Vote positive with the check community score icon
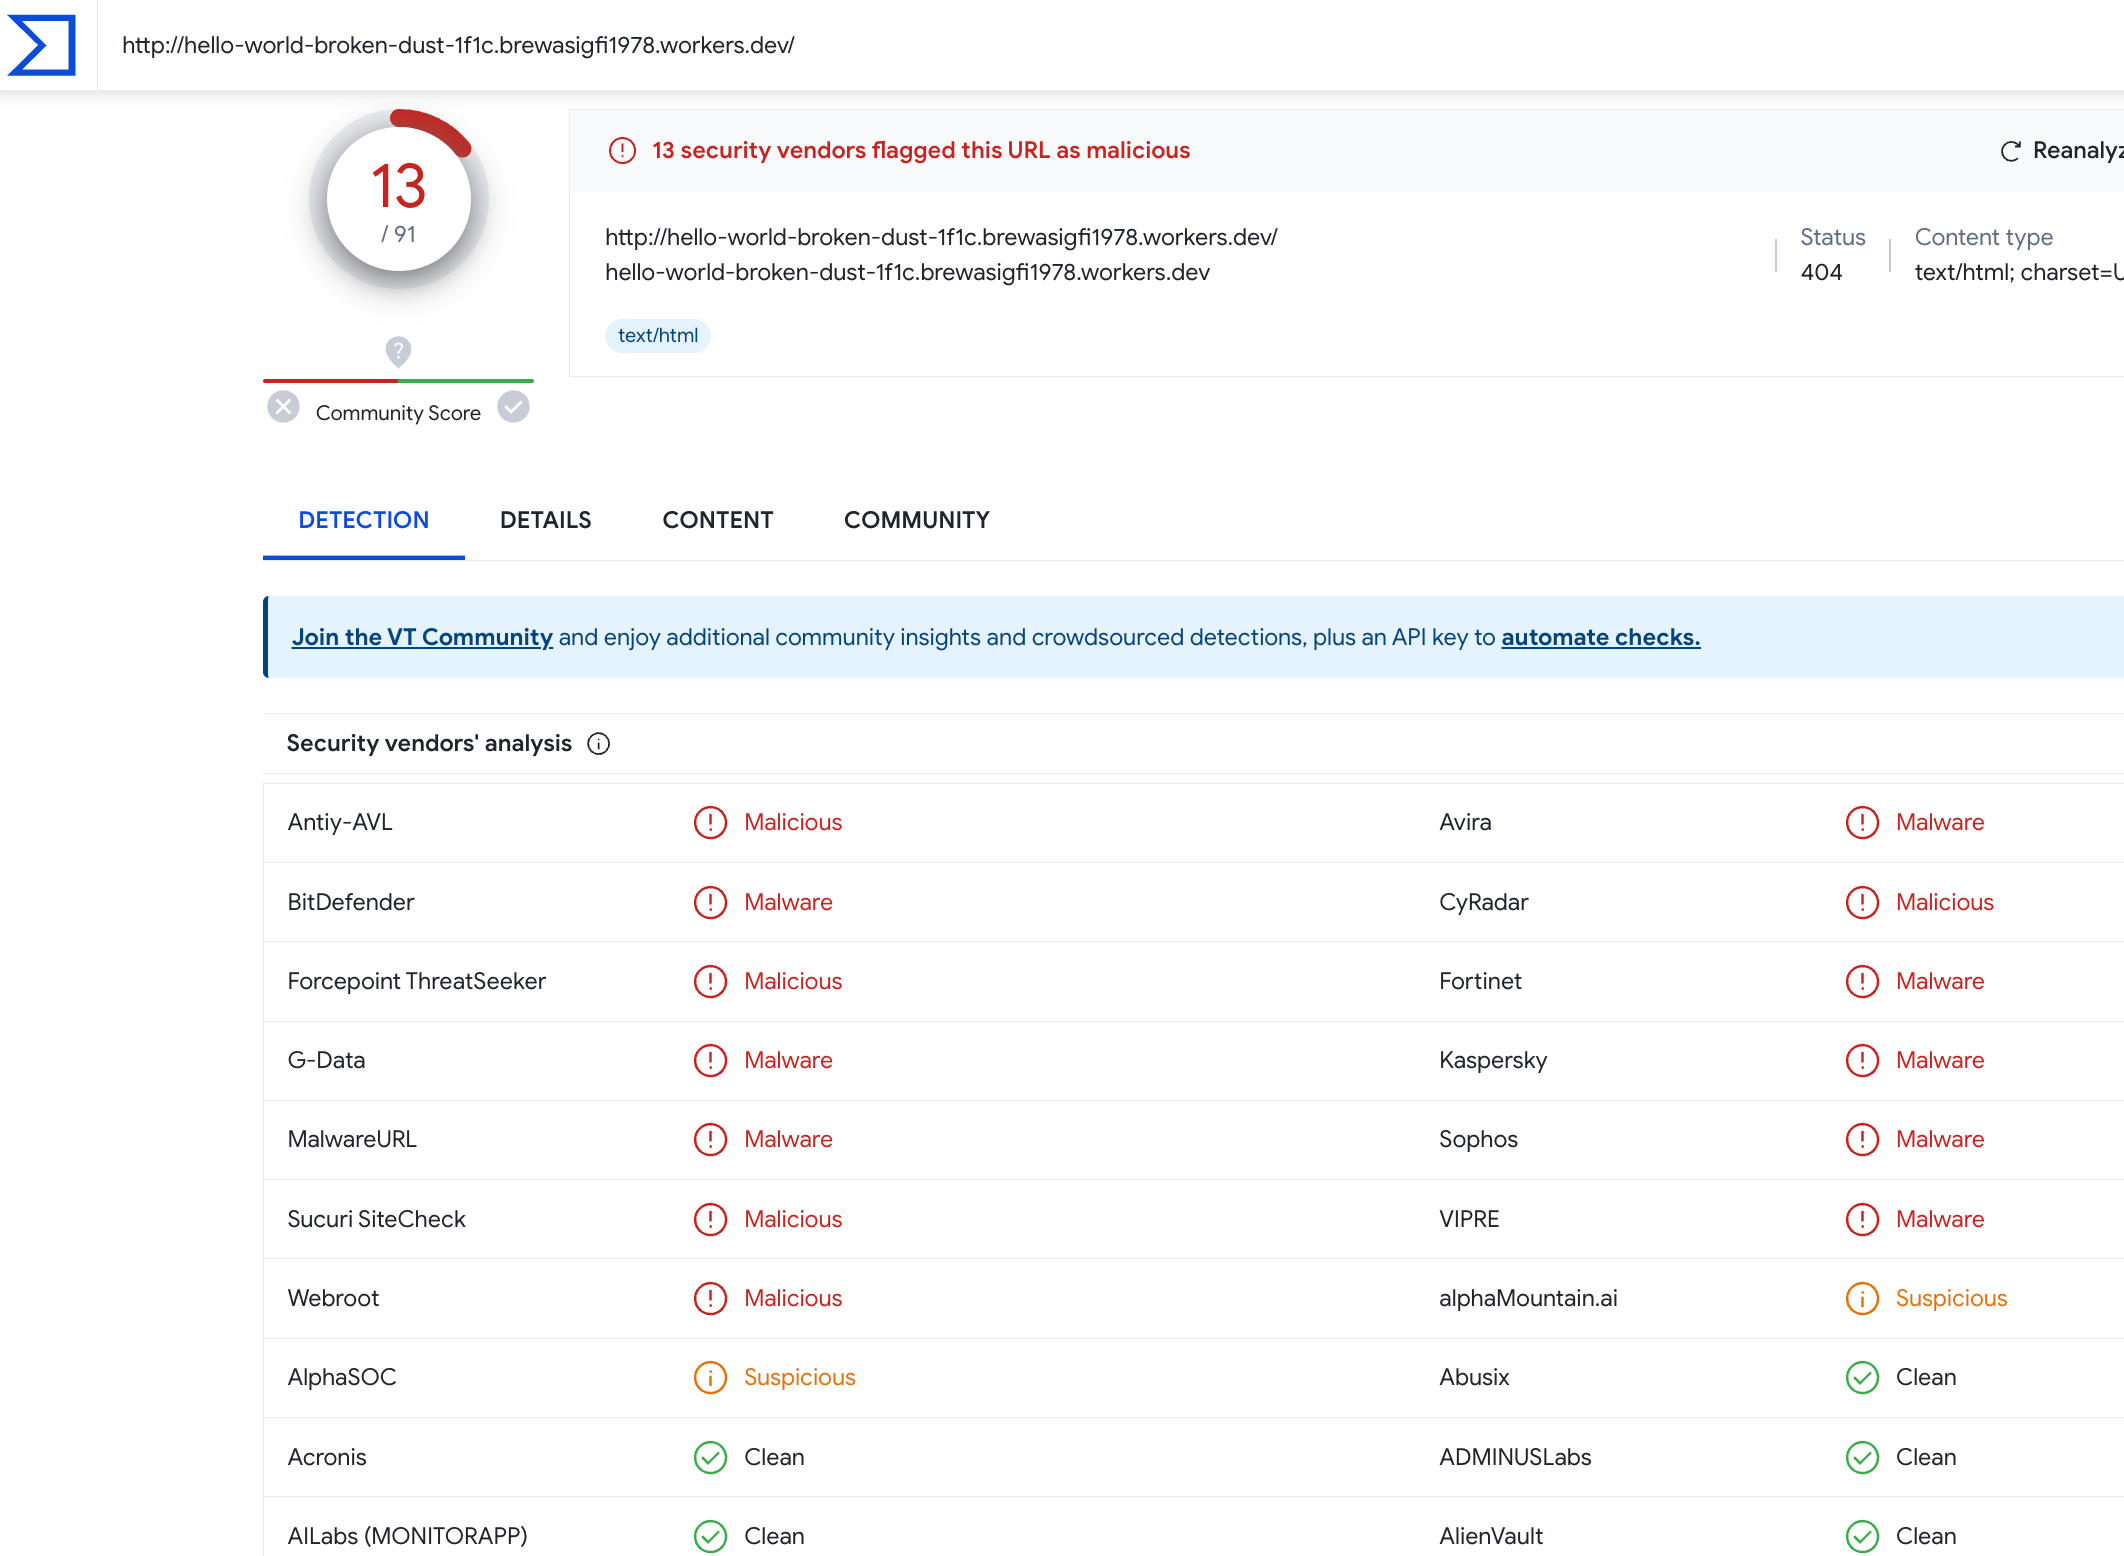Screen dimensions: 2124x1556 tap(514, 407)
